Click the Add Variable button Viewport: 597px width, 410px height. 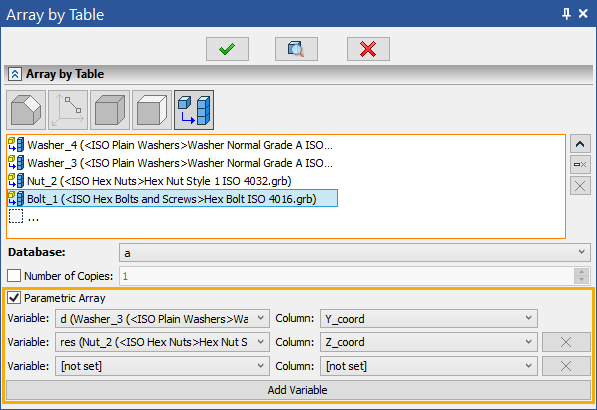point(297,390)
